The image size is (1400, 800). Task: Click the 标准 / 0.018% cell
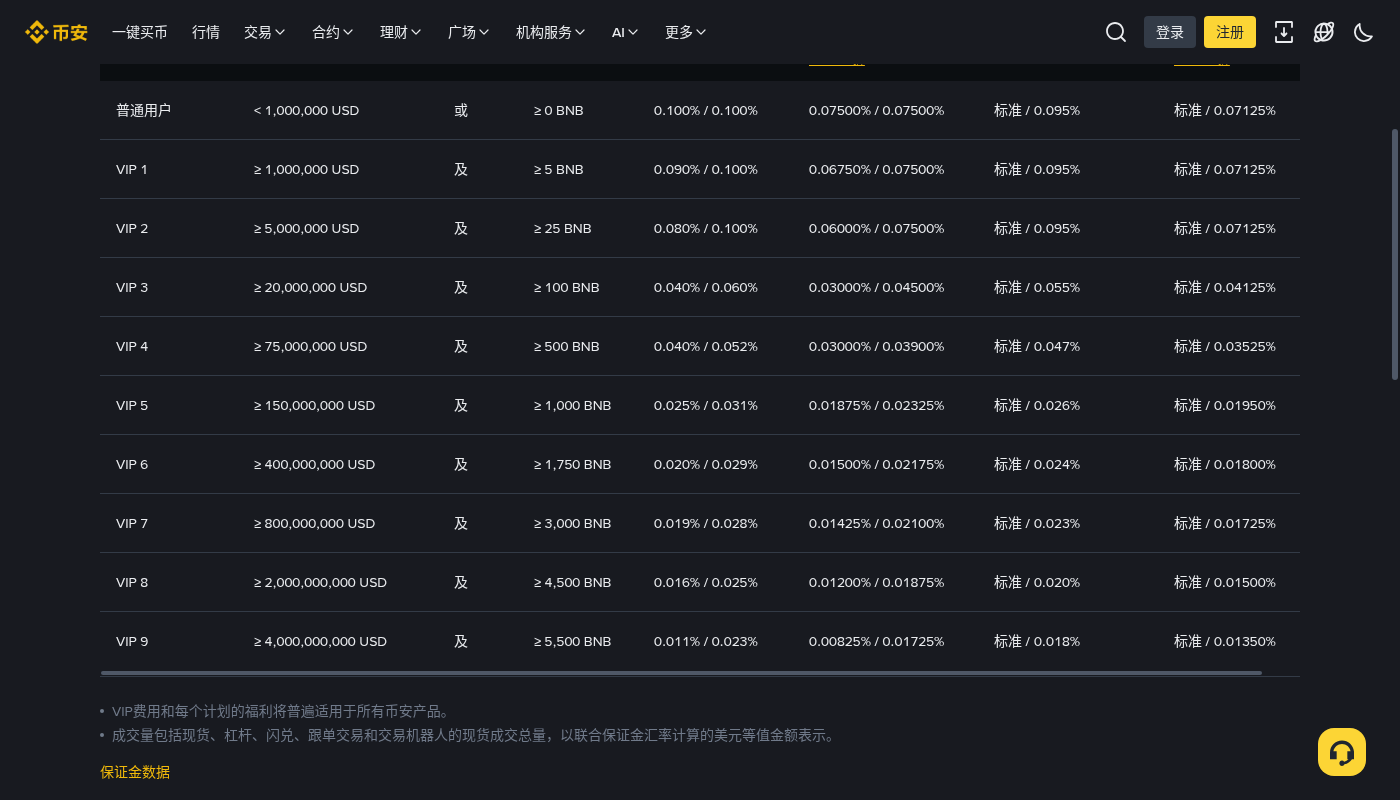(1037, 641)
